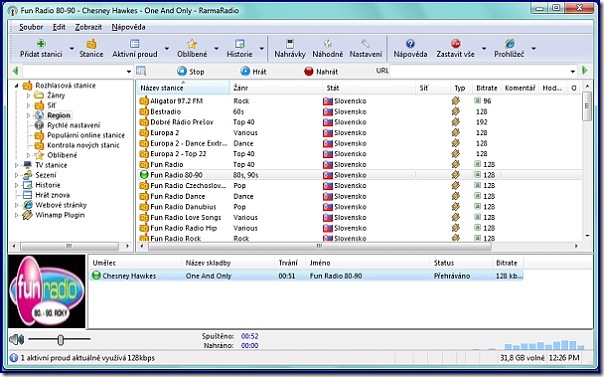
Task: Open Nastavení settings
Action: (366, 49)
